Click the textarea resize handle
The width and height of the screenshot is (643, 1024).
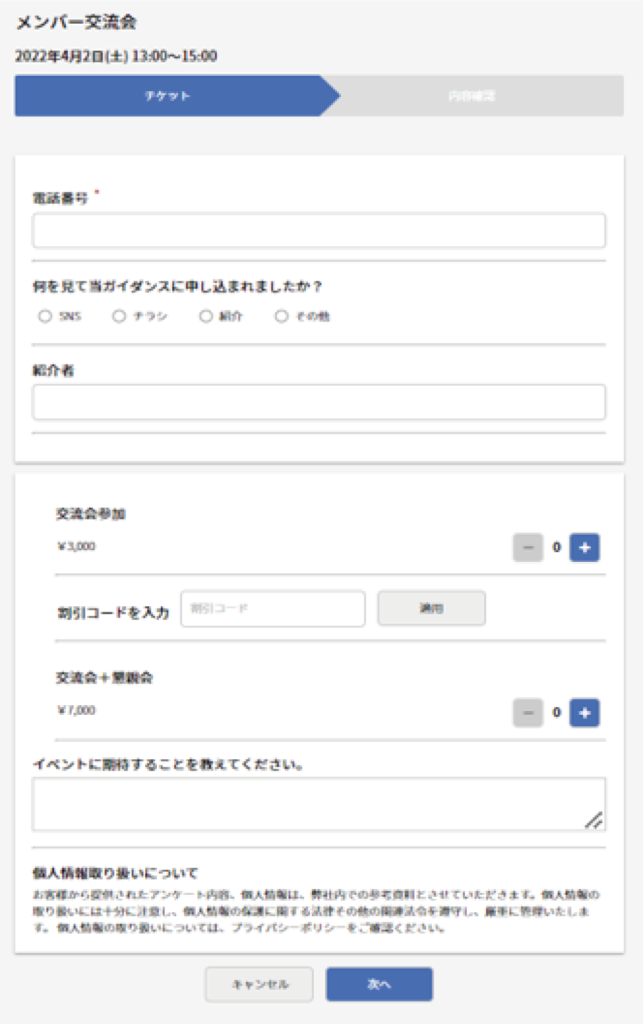click(593, 820)
